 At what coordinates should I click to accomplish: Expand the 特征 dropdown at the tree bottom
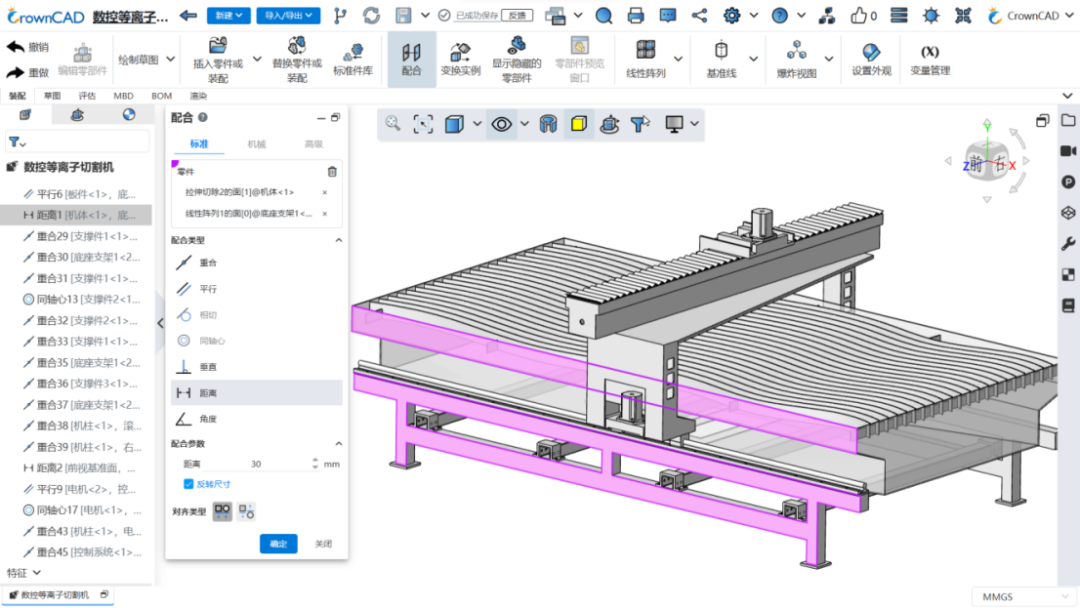click(x=25, y=570)
